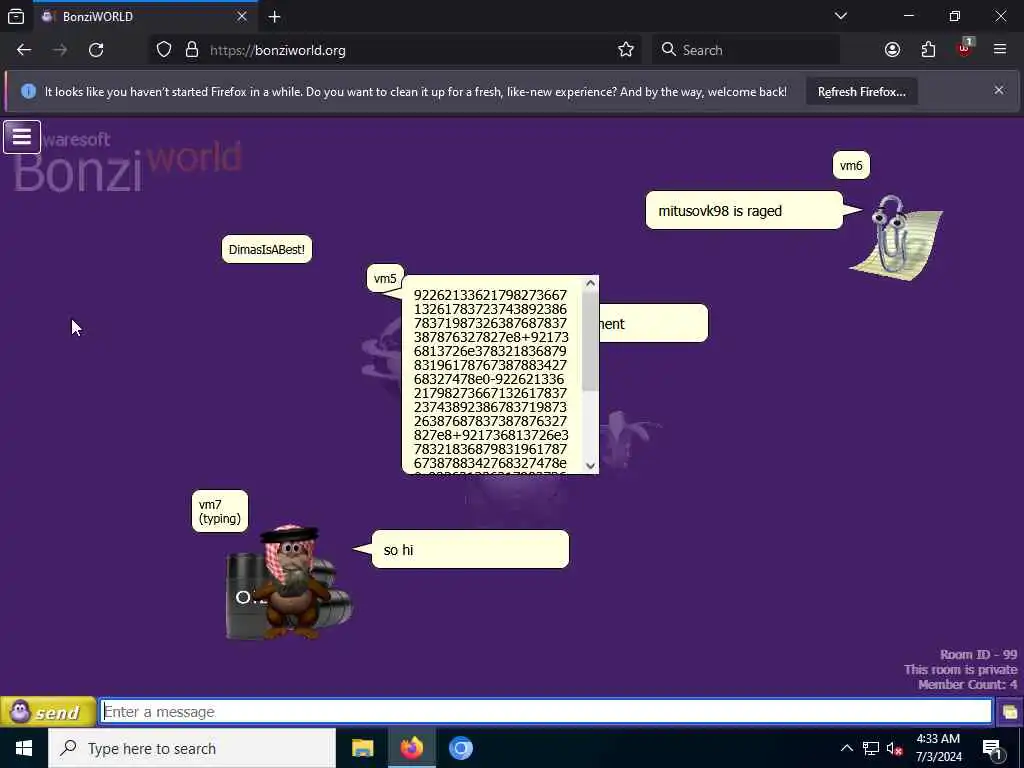Screen dimensions: 1024x768
Task: Open File Explorer from taskbar
Action: pos(362,748)
